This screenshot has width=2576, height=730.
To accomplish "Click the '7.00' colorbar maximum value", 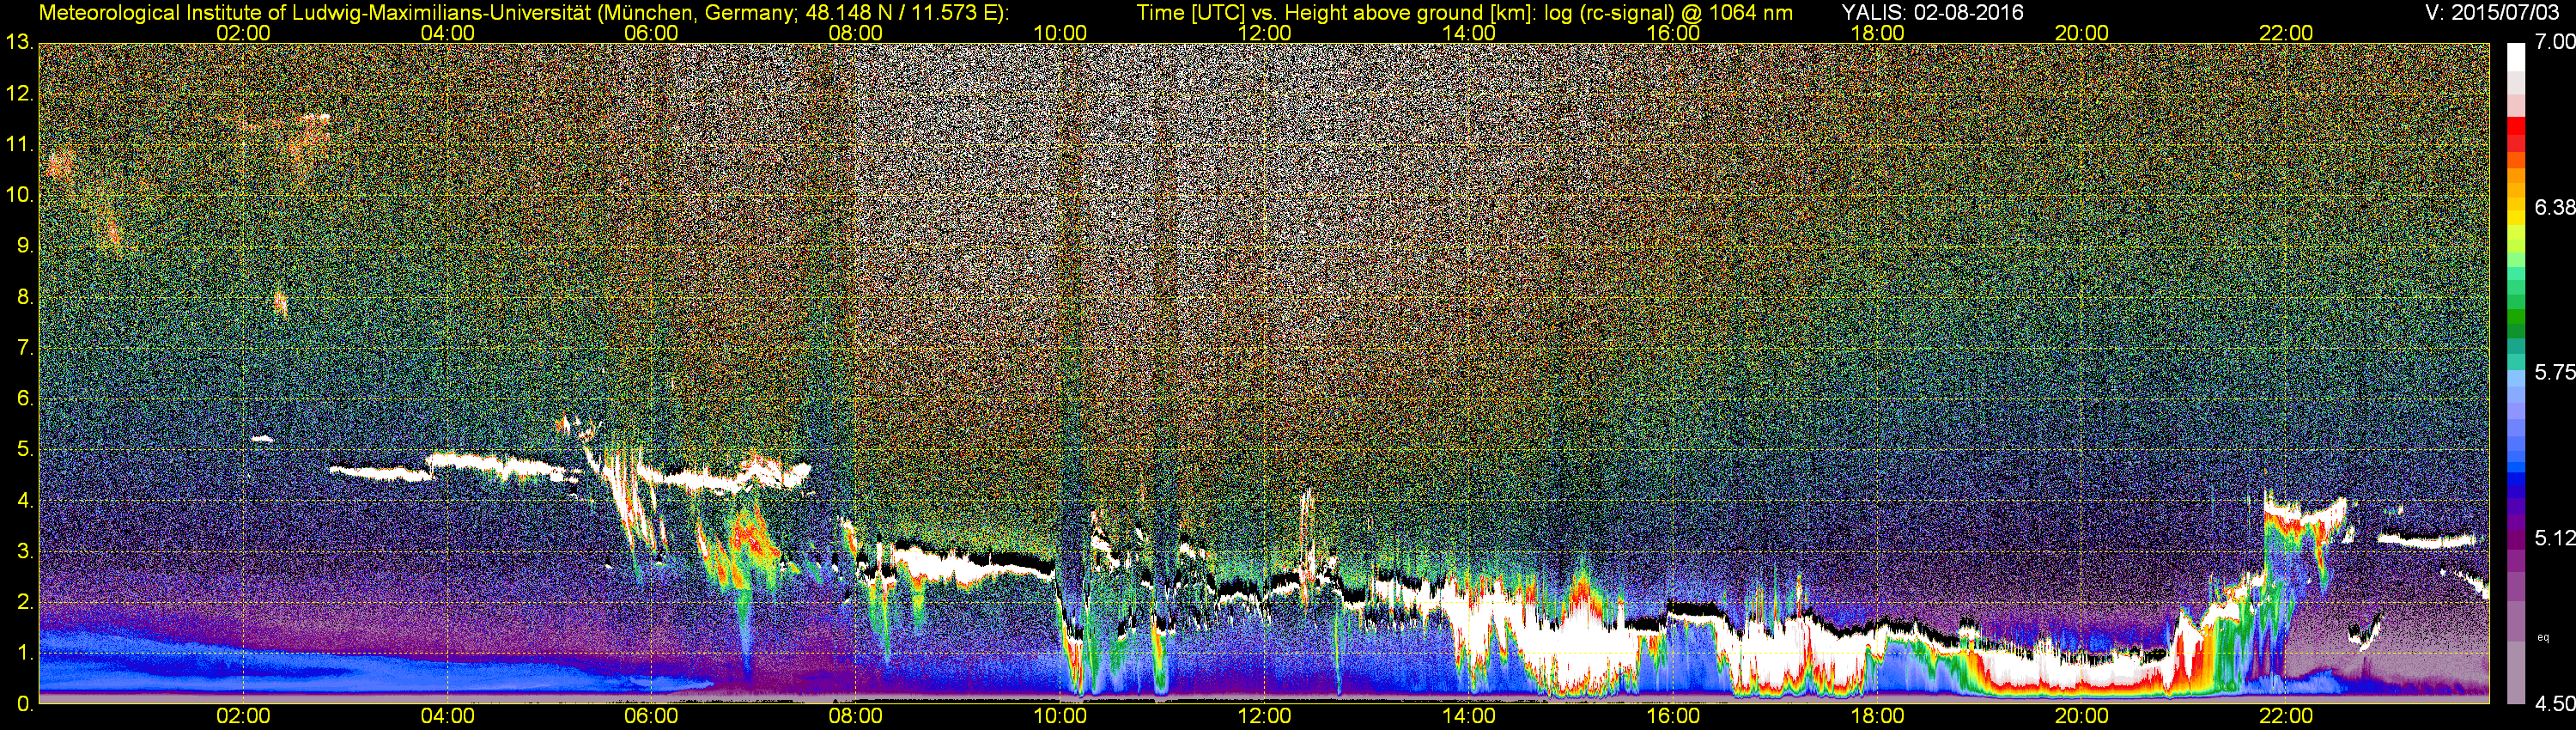I will [x=2554, y=43].
